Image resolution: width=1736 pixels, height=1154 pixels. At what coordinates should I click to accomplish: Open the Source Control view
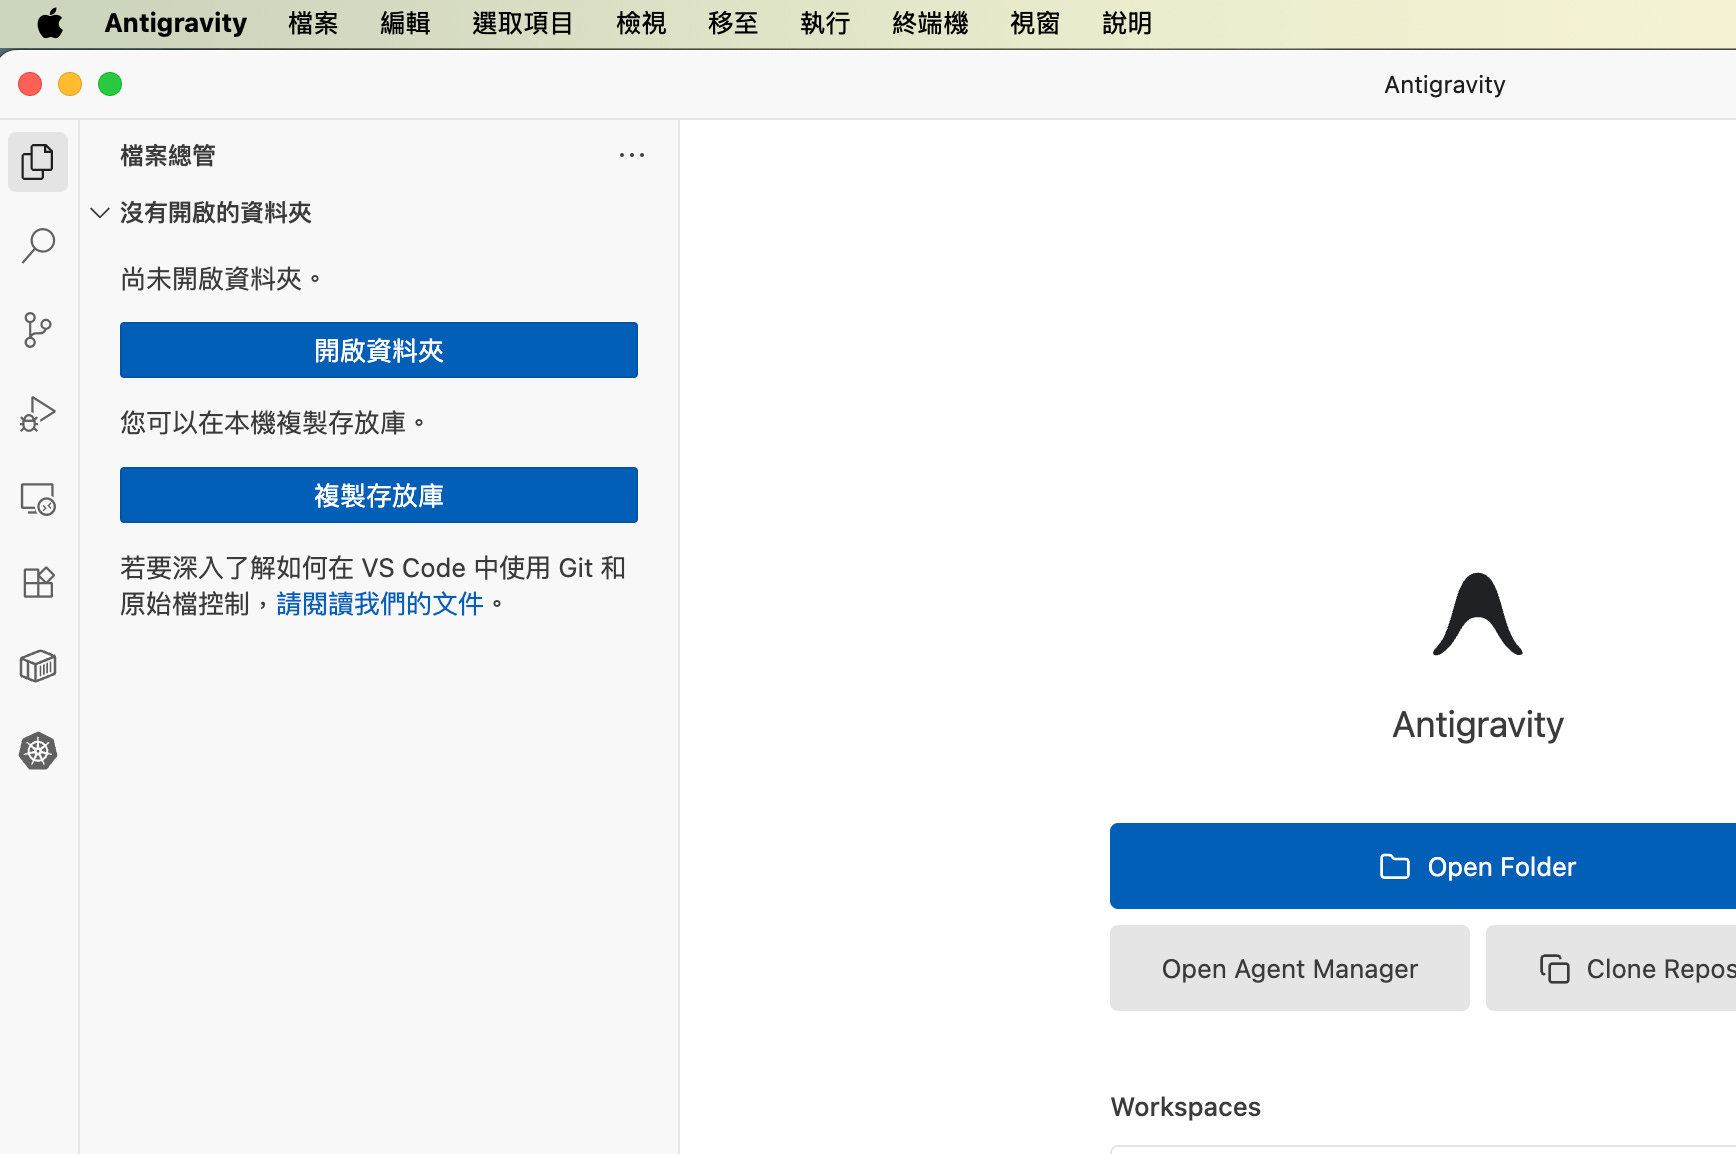click(x=38, y=330)
